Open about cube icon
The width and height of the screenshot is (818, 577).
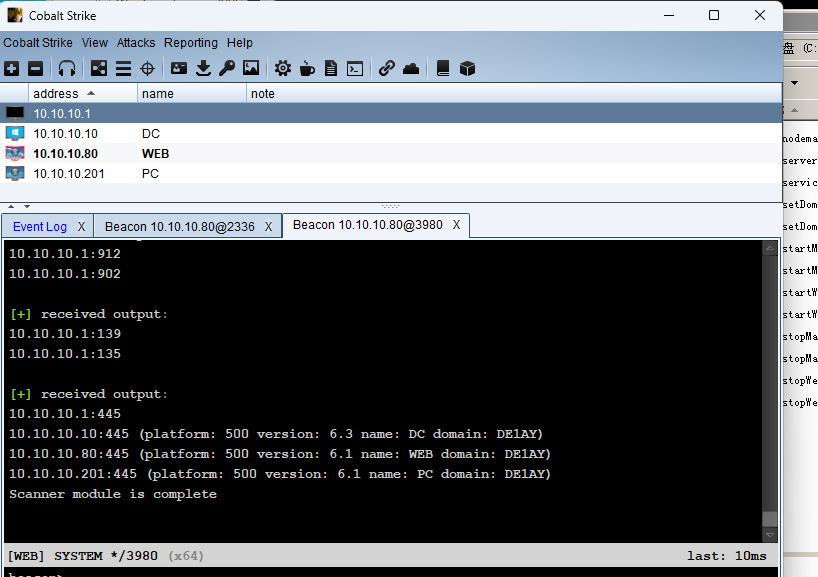click(x=467, y=68)
